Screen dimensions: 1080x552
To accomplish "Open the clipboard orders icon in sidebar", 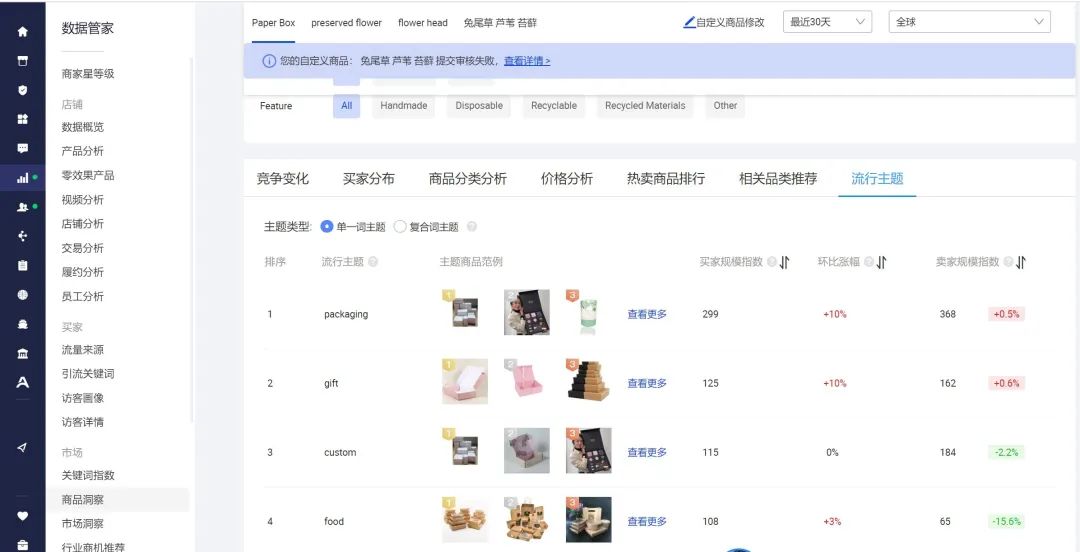I will point(23,265).
